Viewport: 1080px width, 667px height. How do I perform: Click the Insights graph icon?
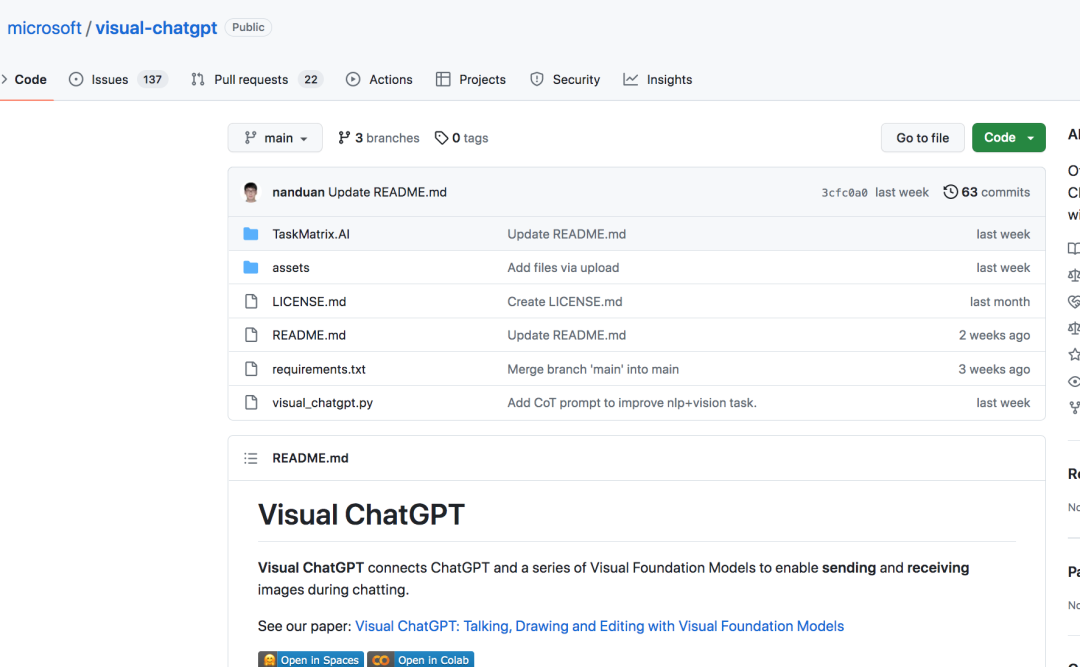click(x=630, y=79)
